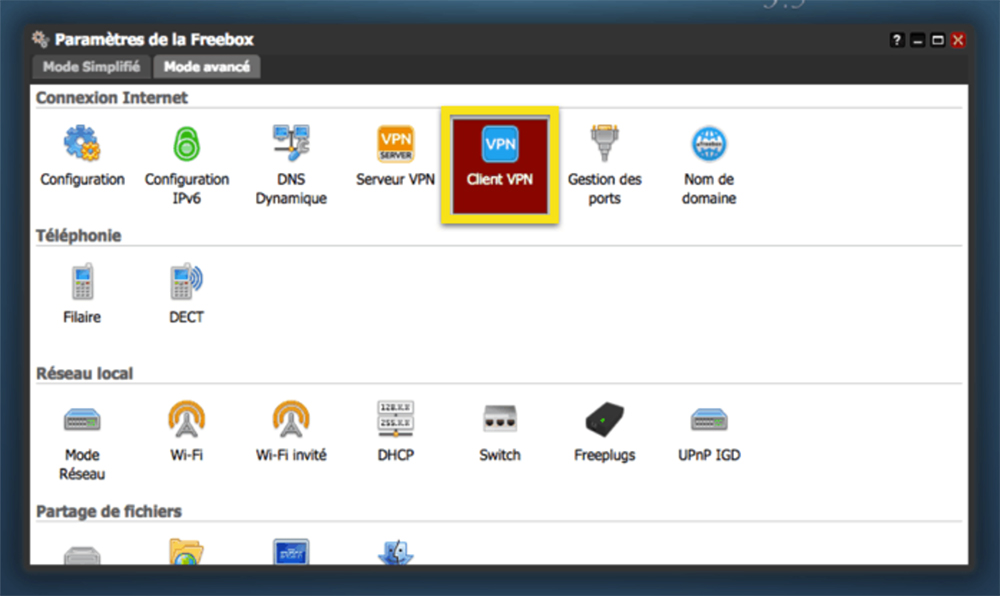
Task: Maximize the Paramètres de la Freebox window
Action: tap(938, 40)
